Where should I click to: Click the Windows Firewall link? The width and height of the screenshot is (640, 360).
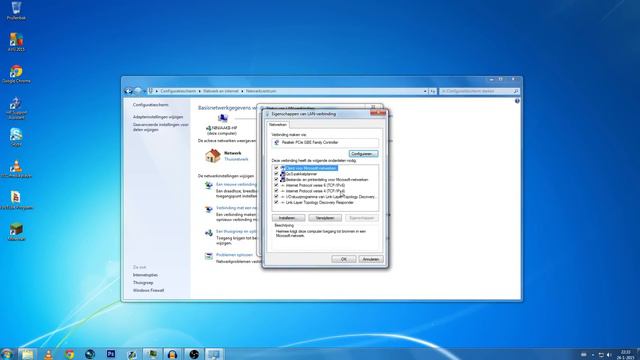[148, 290]
